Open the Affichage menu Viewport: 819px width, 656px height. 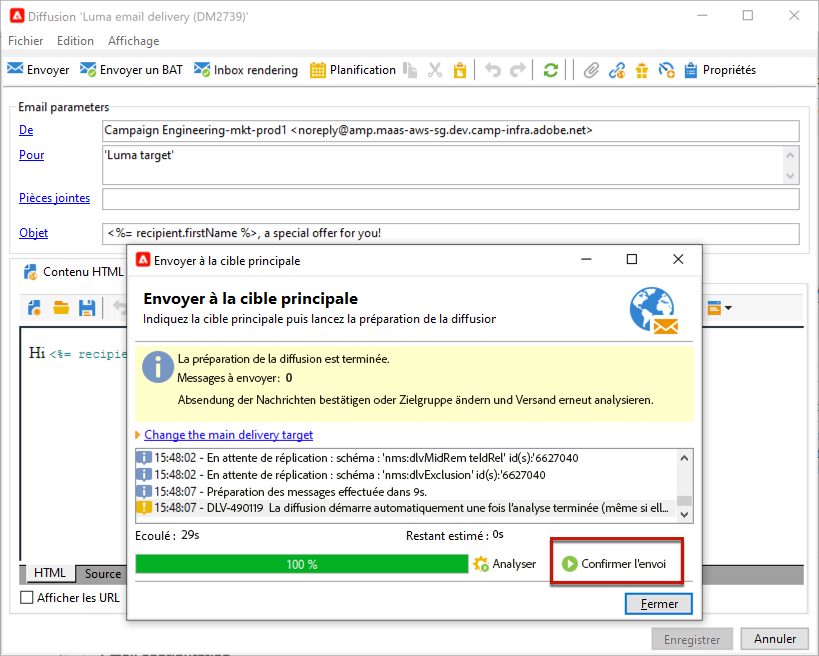click(x=133, y=41)
